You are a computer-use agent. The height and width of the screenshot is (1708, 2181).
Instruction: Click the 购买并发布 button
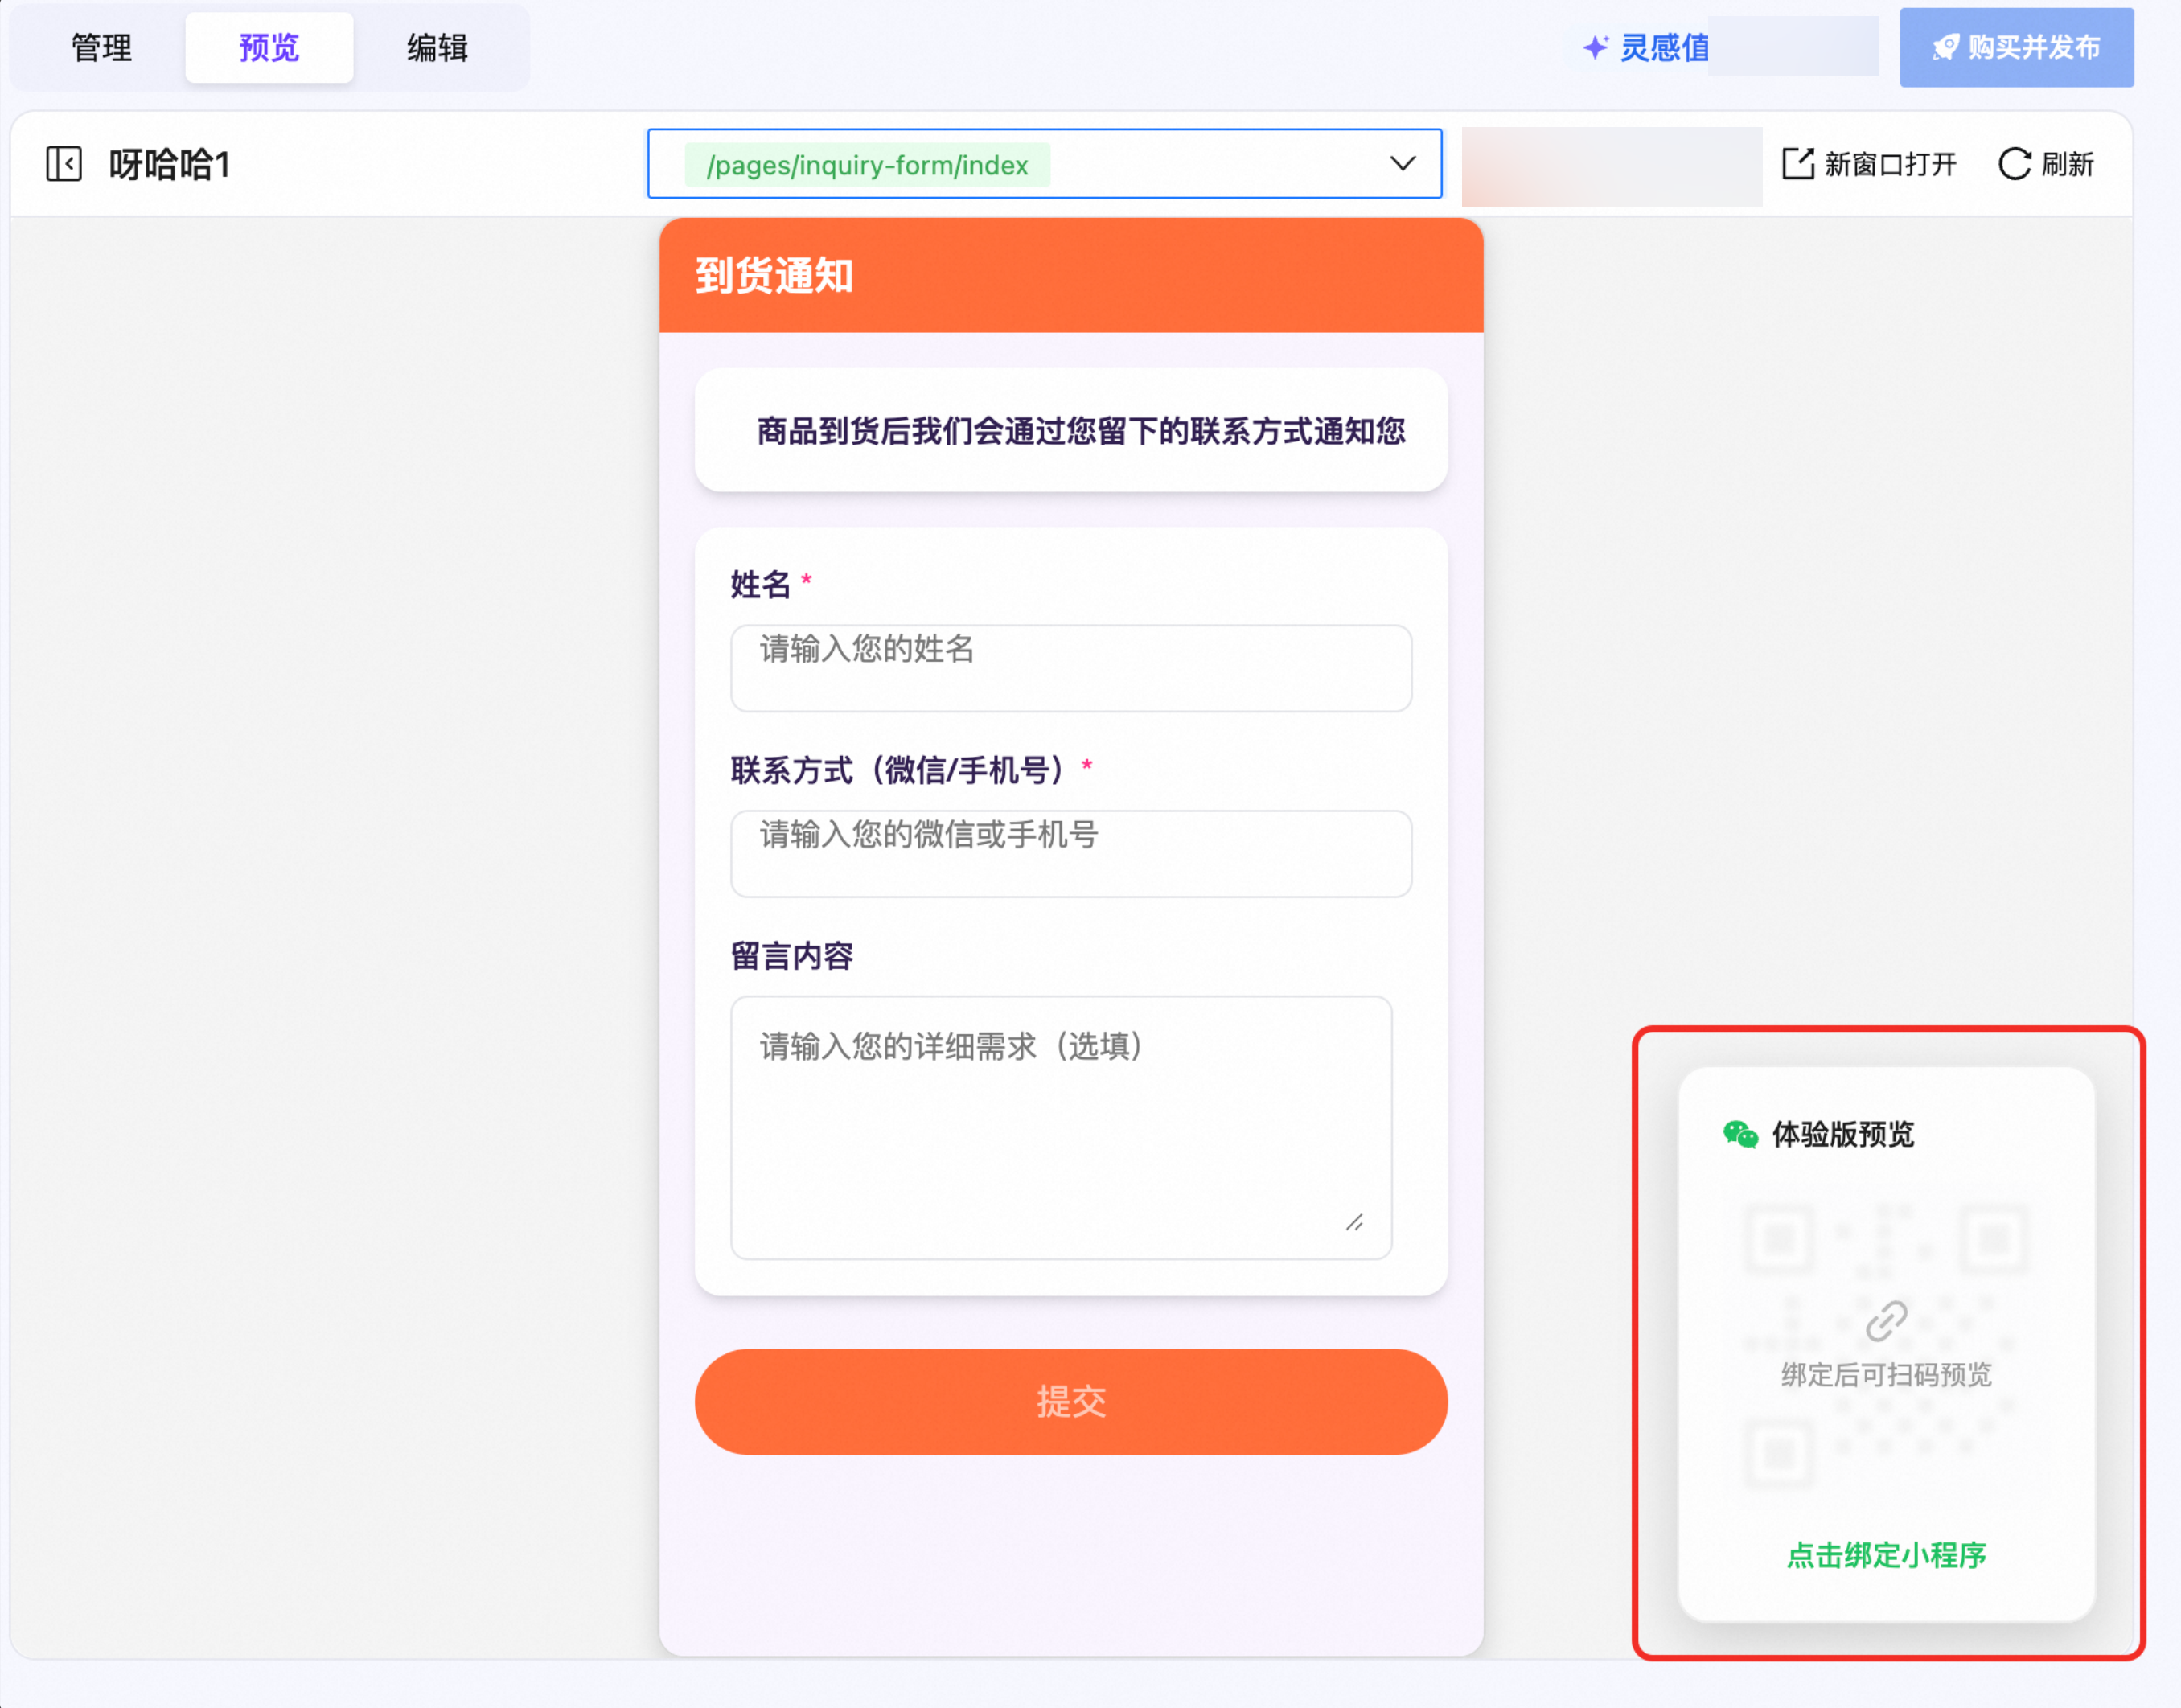[2017, 47]
